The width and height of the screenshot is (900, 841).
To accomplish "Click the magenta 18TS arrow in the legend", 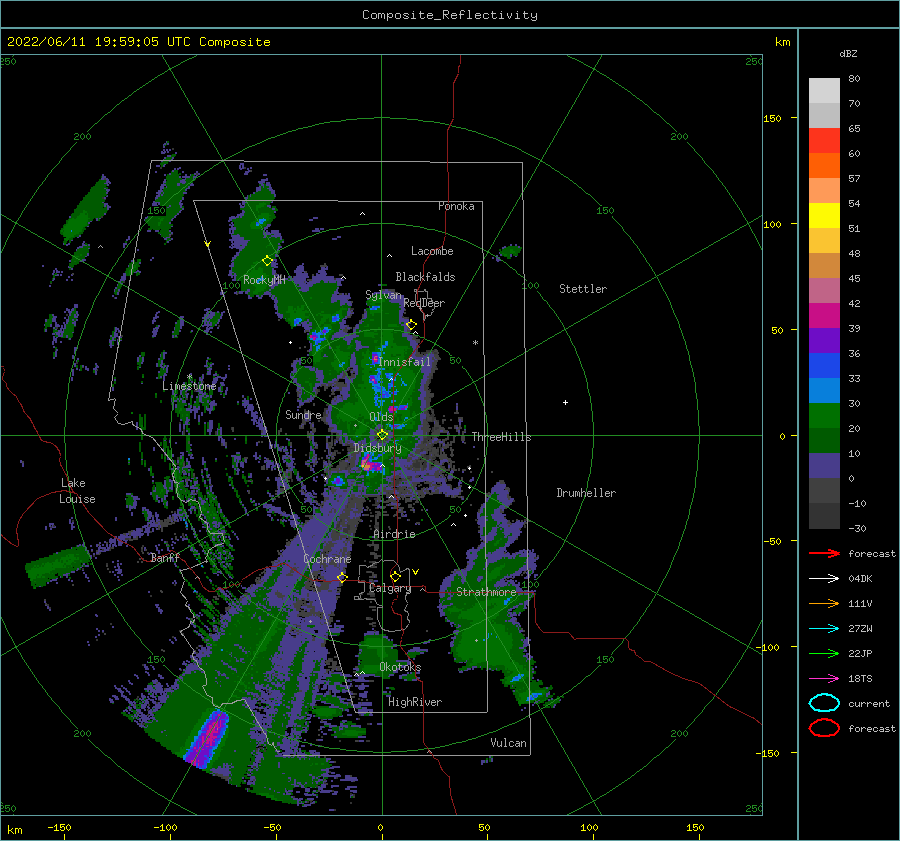I will coord(824,679).
